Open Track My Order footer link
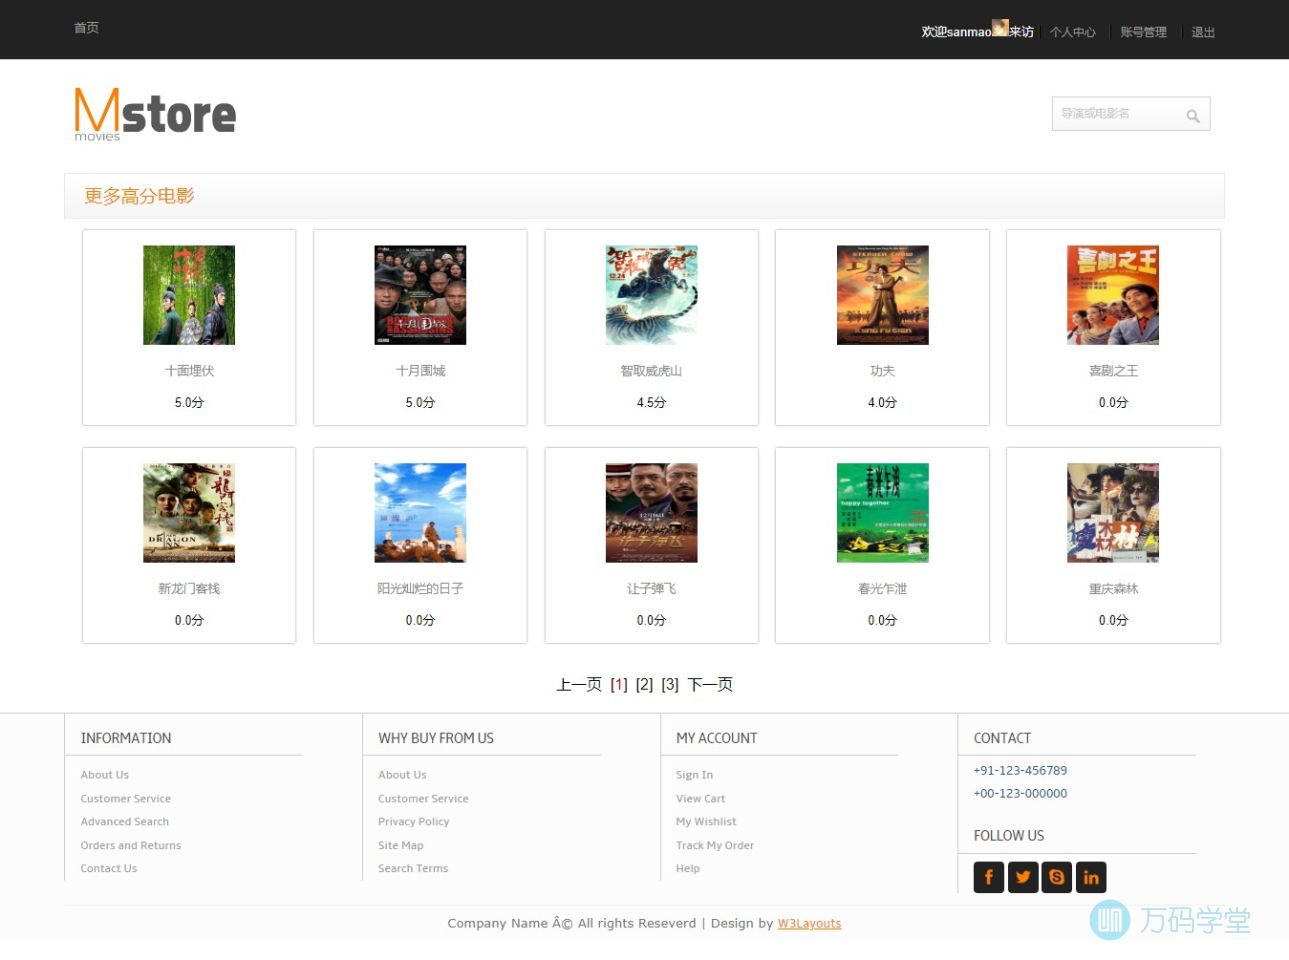The image size is (1289, 960). point(714,845)
